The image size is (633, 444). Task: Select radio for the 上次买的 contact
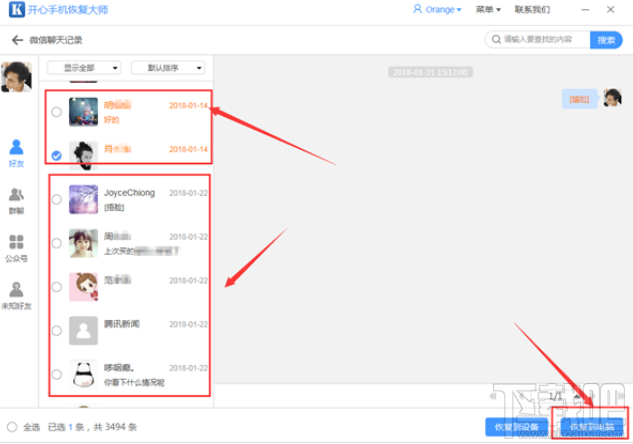[57, 243]
